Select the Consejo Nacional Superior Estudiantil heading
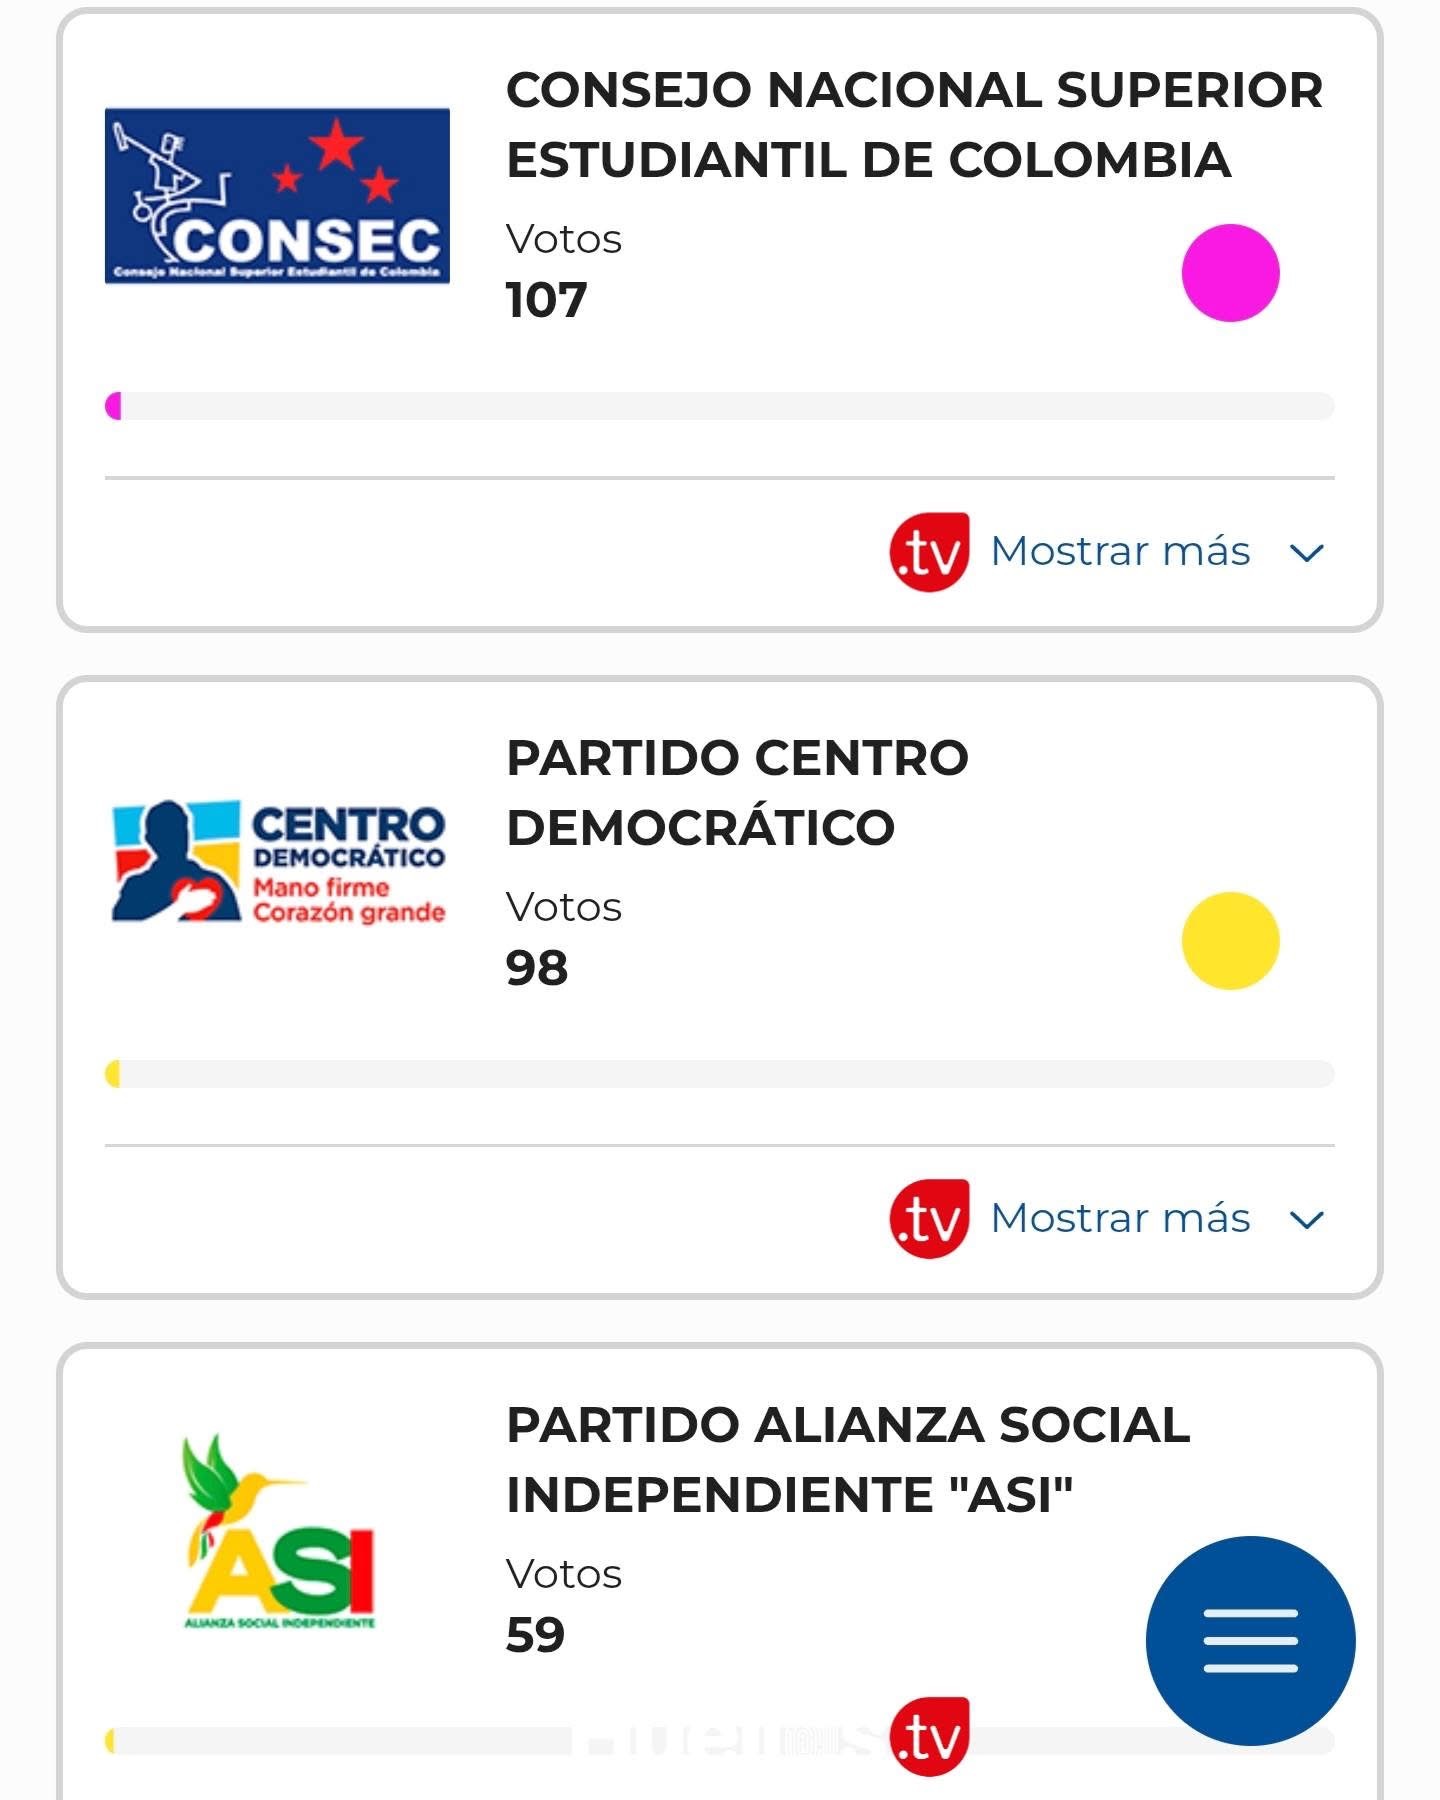1440x1800 pixels. pos(914,125)
